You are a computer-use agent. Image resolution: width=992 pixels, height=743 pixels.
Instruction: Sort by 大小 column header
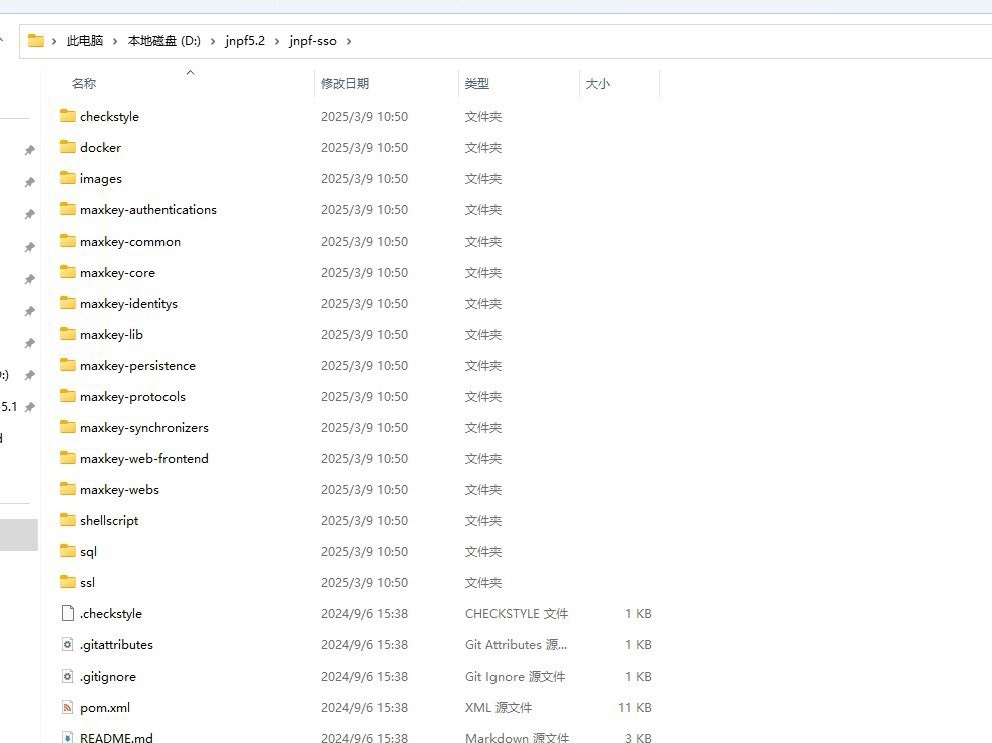click(x=598, y=84)
